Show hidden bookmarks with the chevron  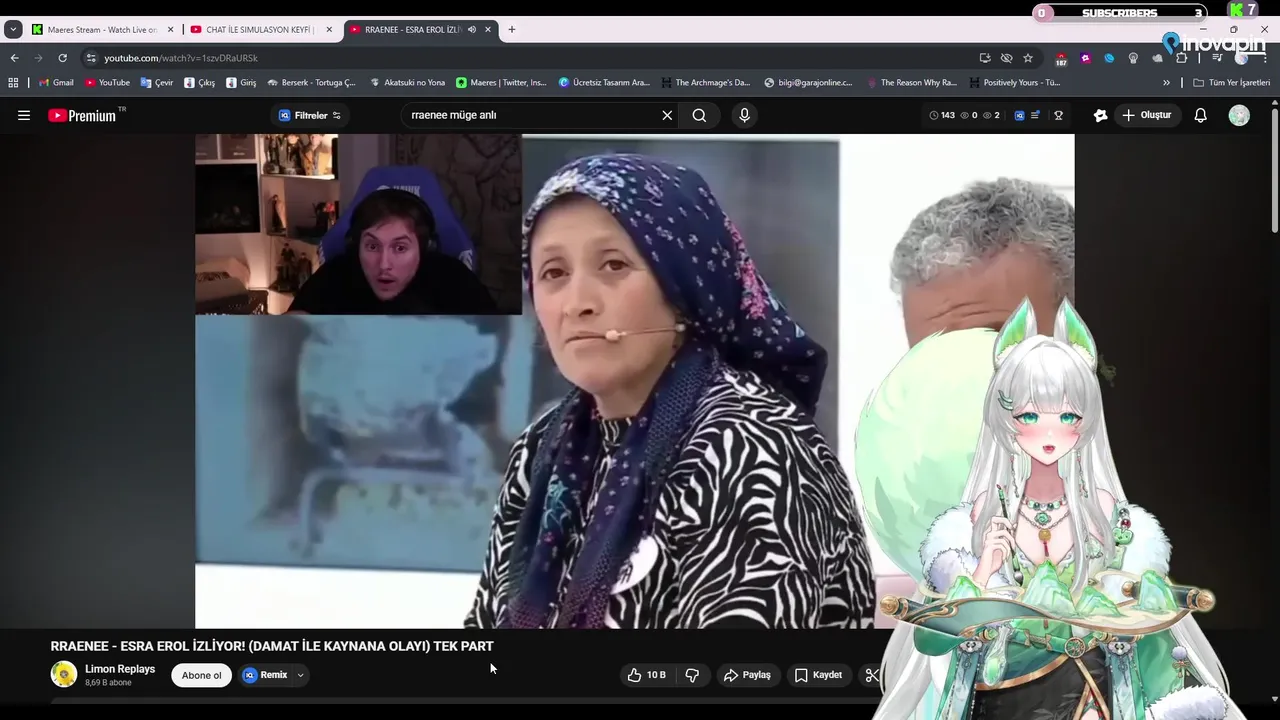[1166, 83]
